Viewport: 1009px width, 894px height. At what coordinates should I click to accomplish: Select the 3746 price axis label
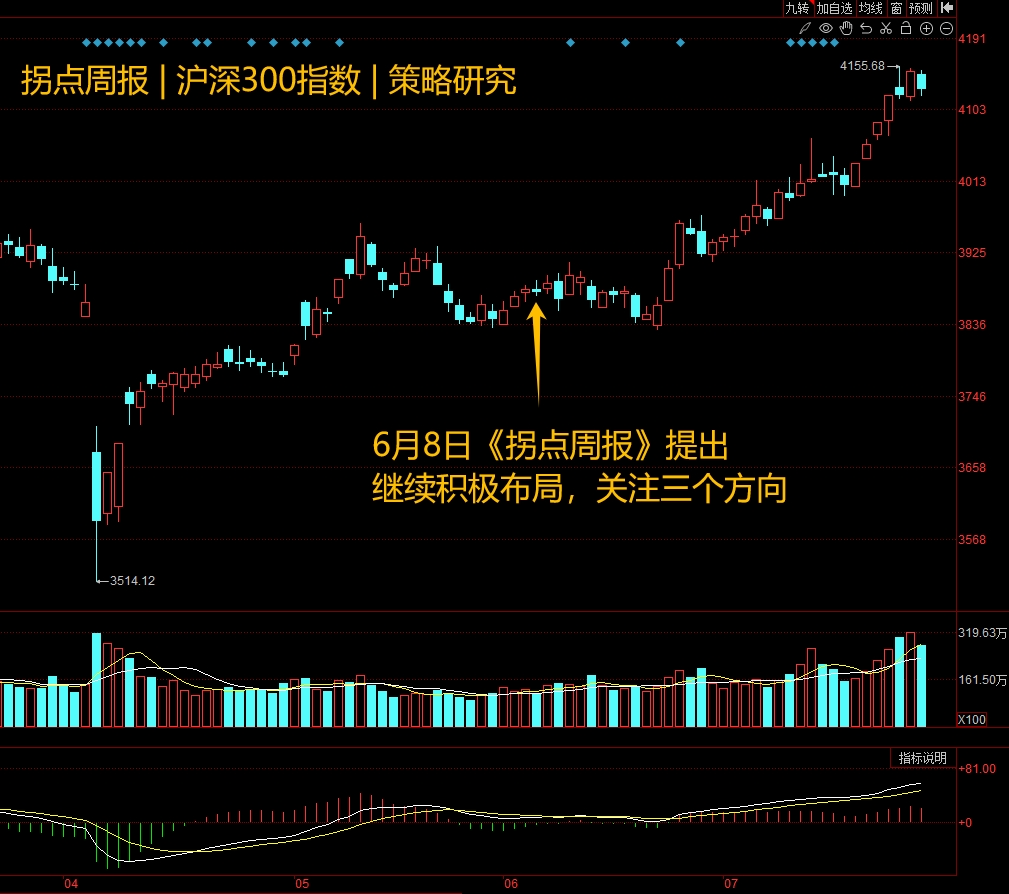(972, 396)
